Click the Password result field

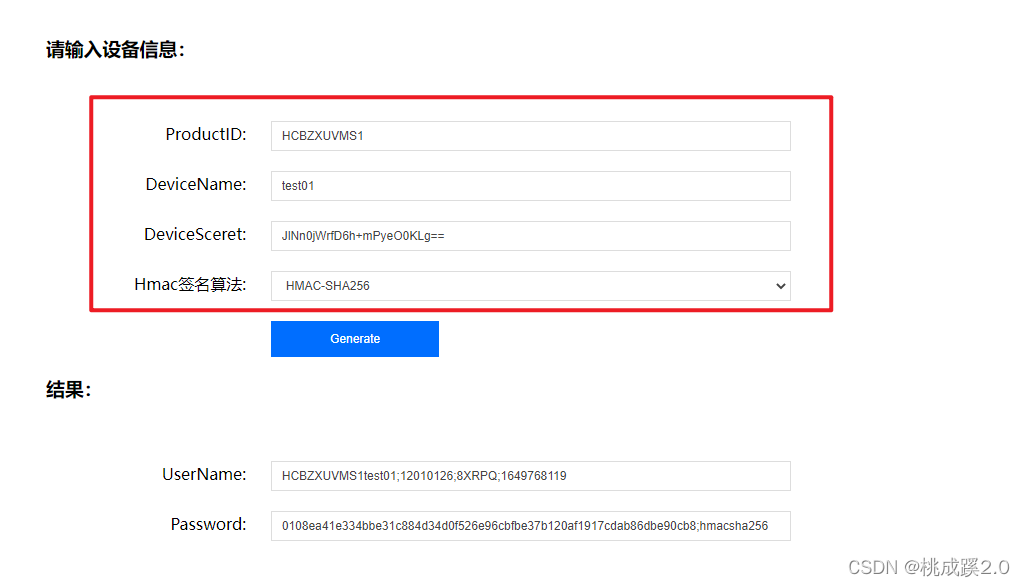pos(530,526)
